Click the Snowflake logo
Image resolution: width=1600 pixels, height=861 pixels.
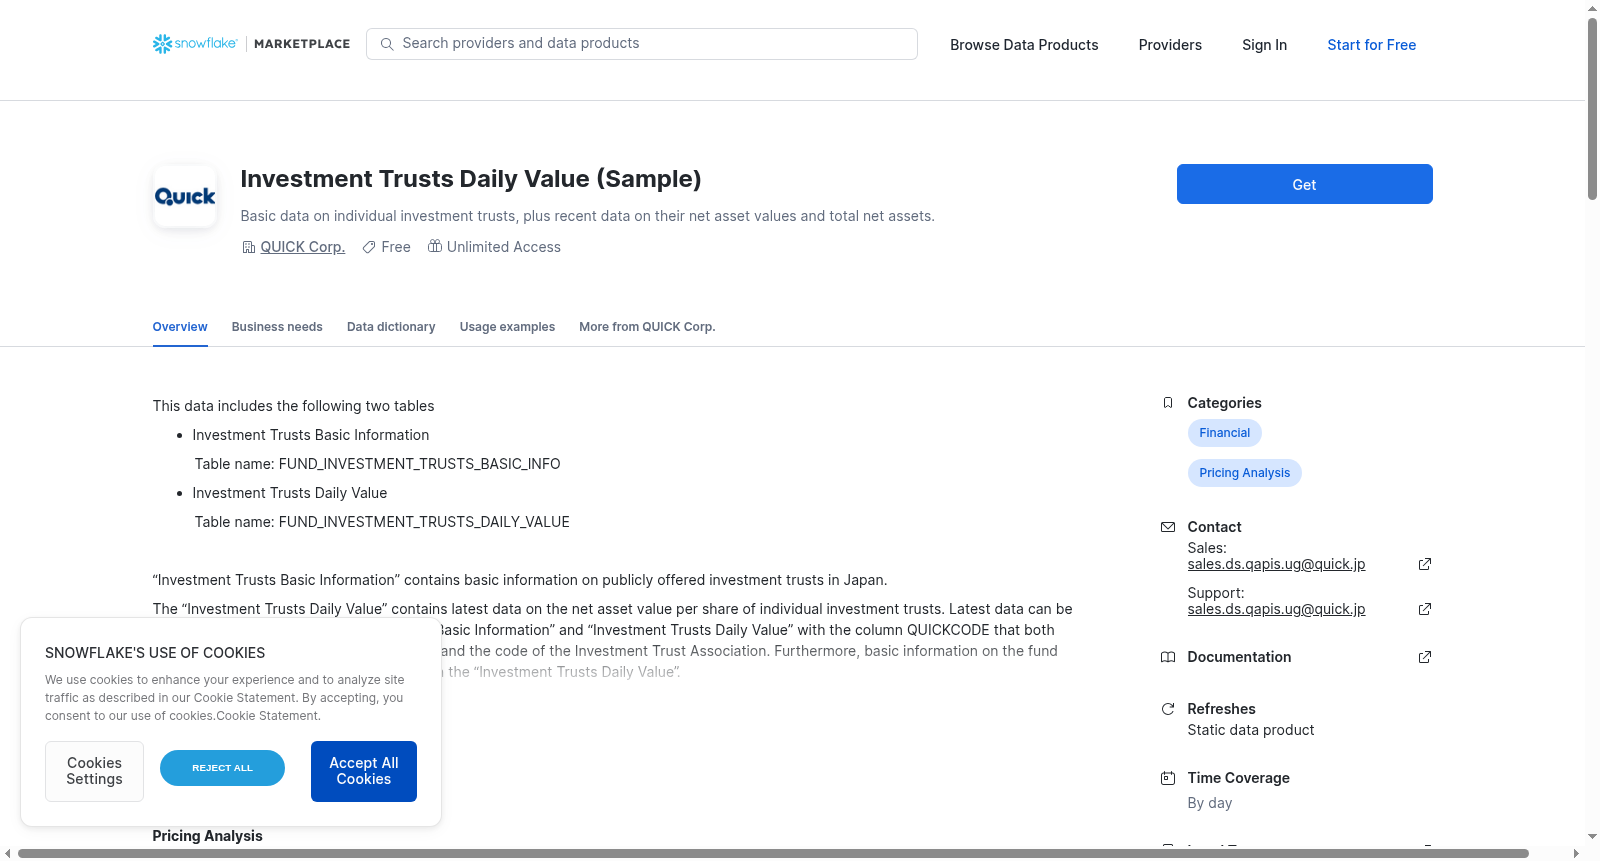195,44
